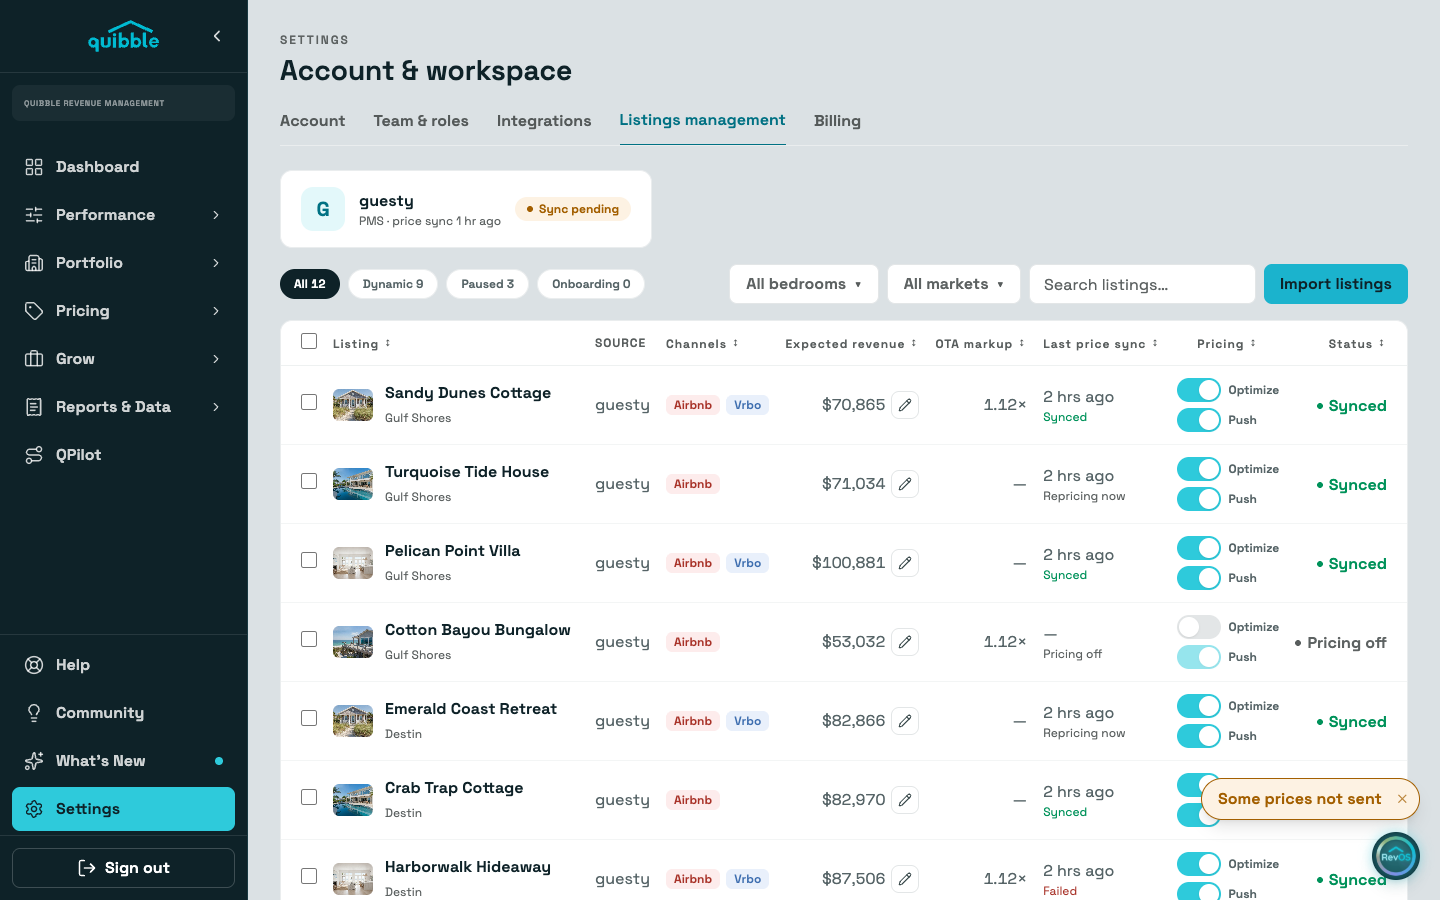Sort by Last price sync column
1440x900 pixels.
[x=1100, y=344]
